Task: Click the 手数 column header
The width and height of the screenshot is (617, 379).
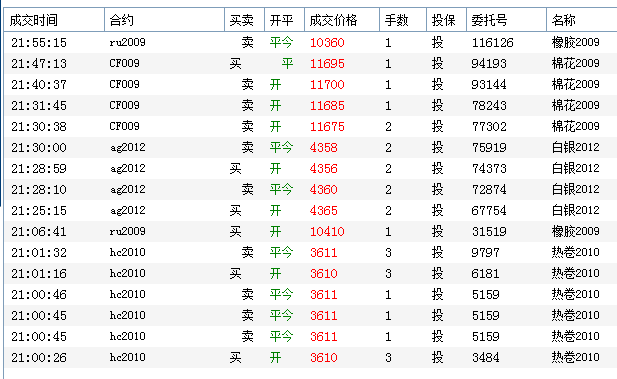Action: click(x=403, y=20)
